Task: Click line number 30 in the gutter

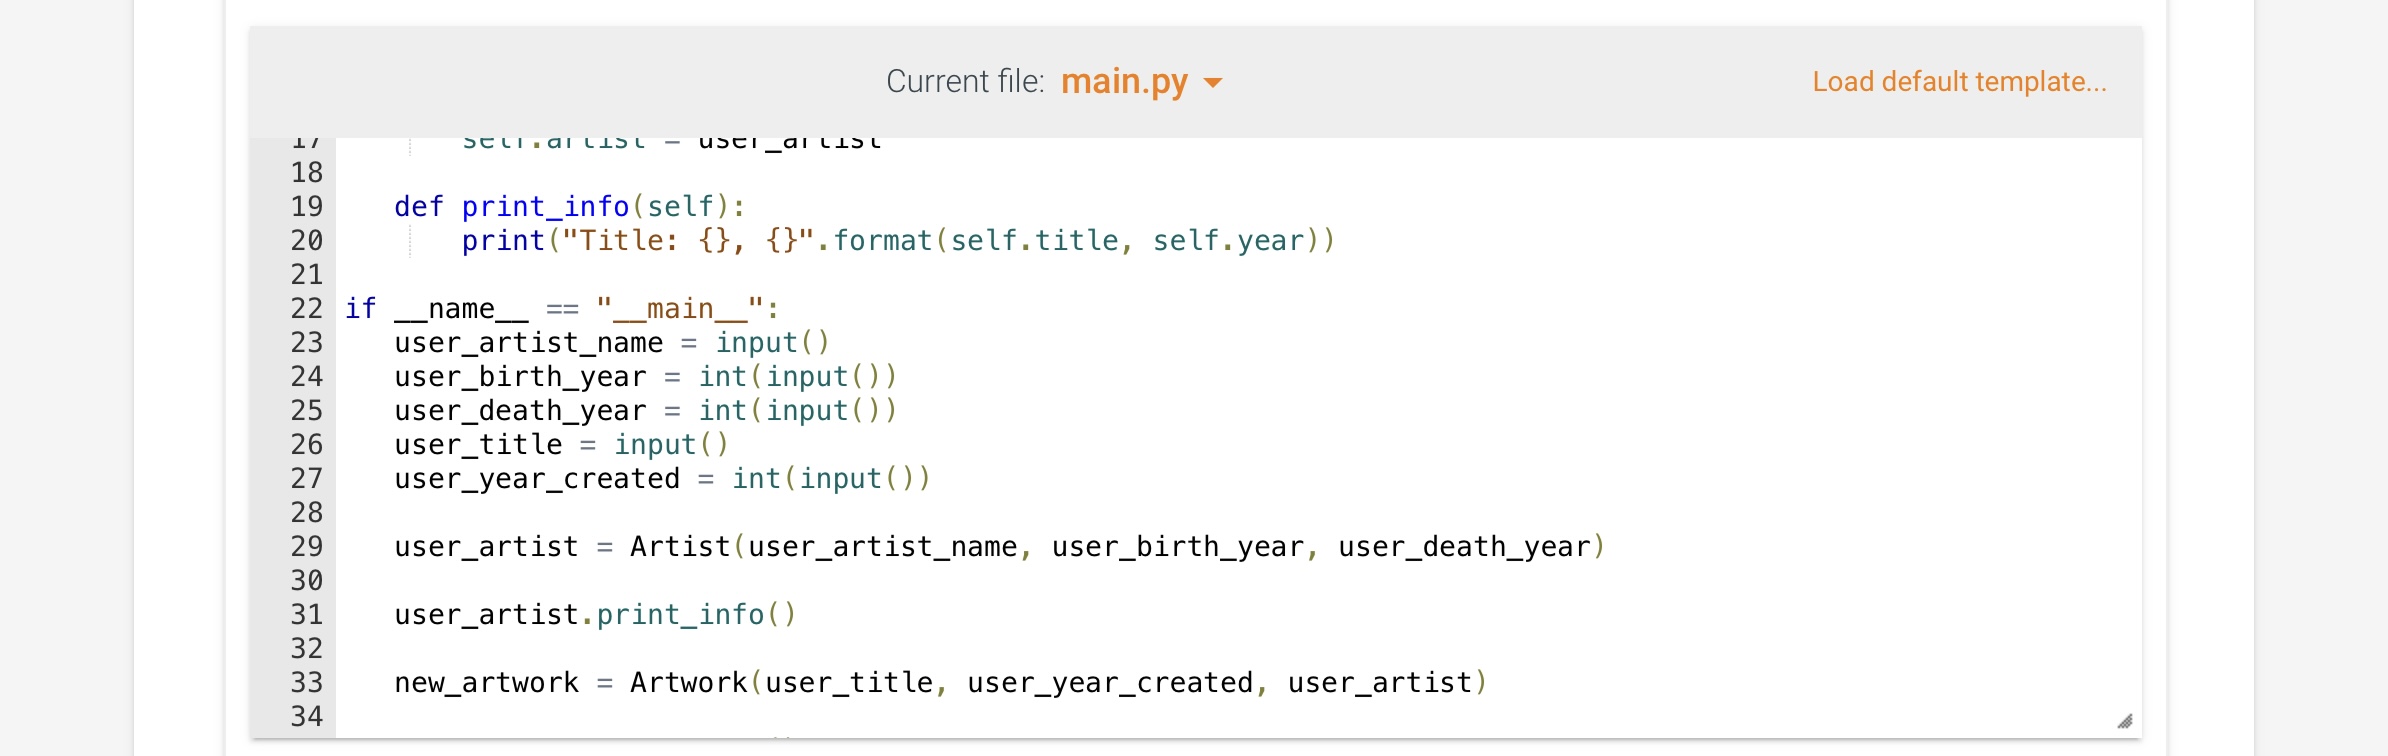Action: 307,580
